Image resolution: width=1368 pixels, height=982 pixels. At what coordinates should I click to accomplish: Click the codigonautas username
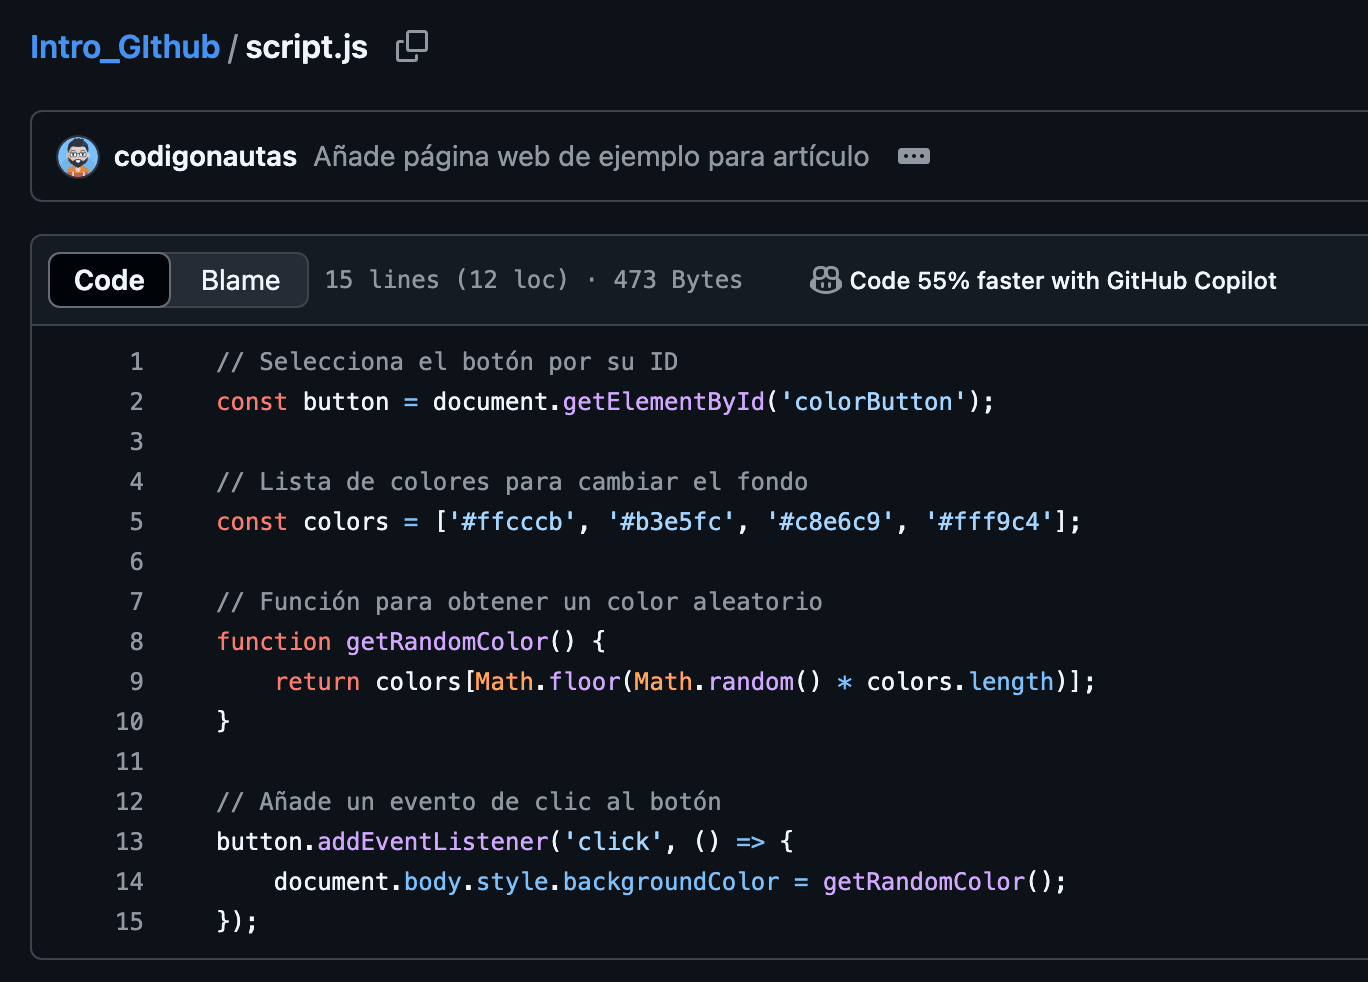[x=205, y=156]
